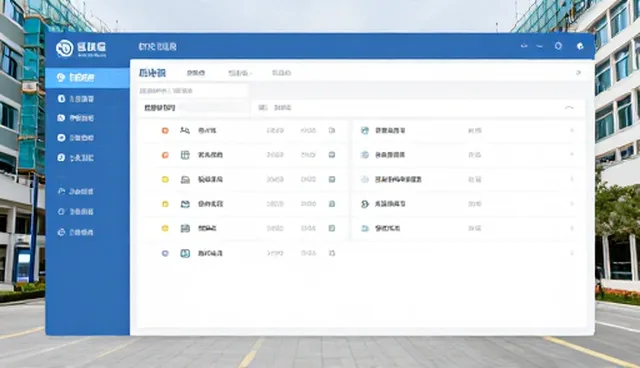Open the middle item of the lower sidebar group
The width and height of the screenshot is (640, 368).
[76, 211]
